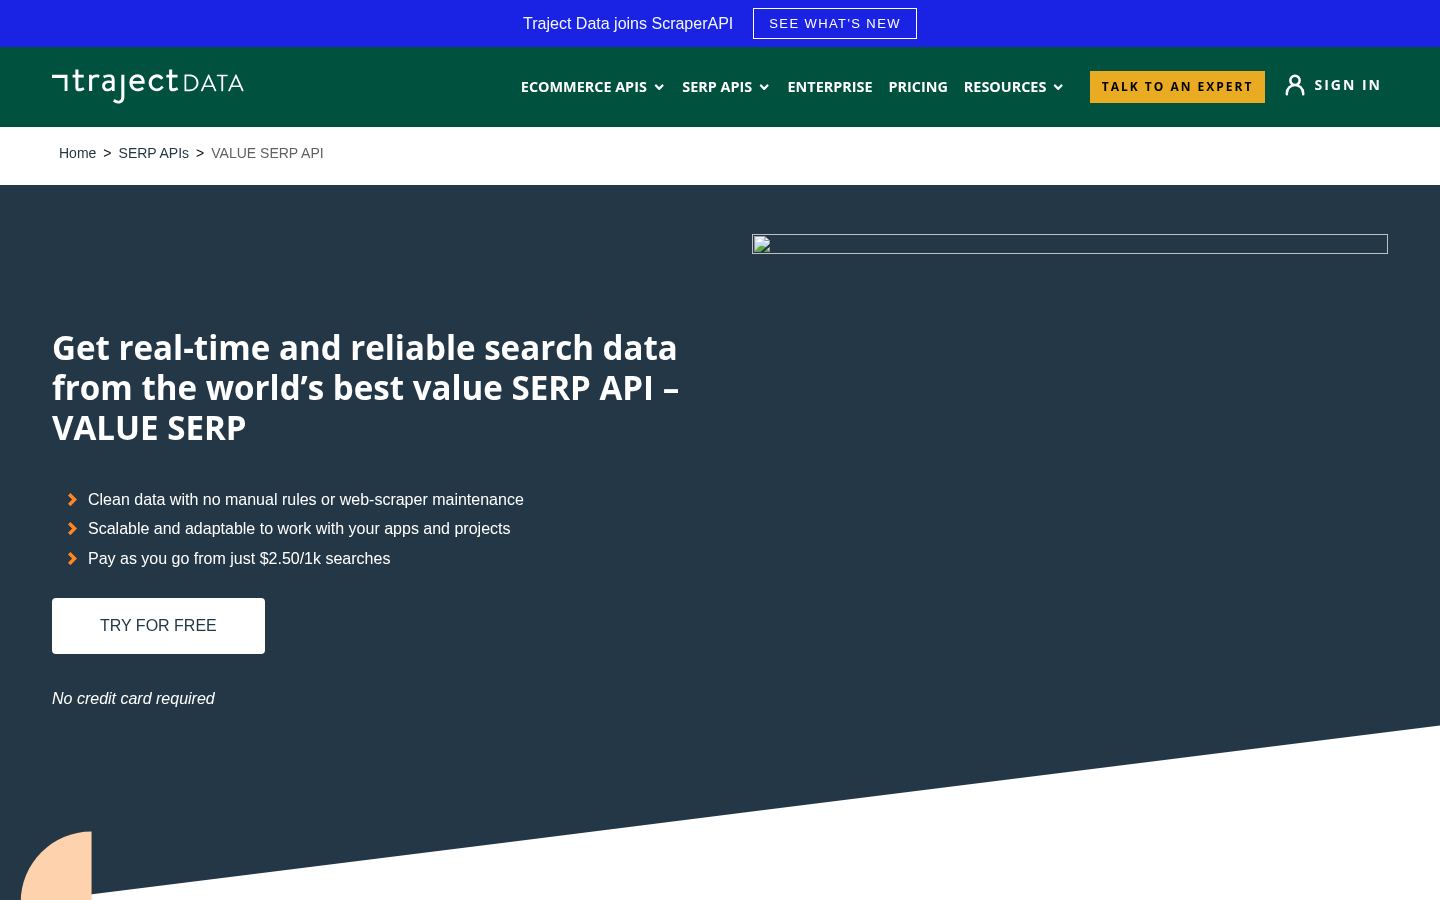Click the hero headline about VALUE SERP
The width and height of the screenshot is (1440, 900).
[366, 388]
